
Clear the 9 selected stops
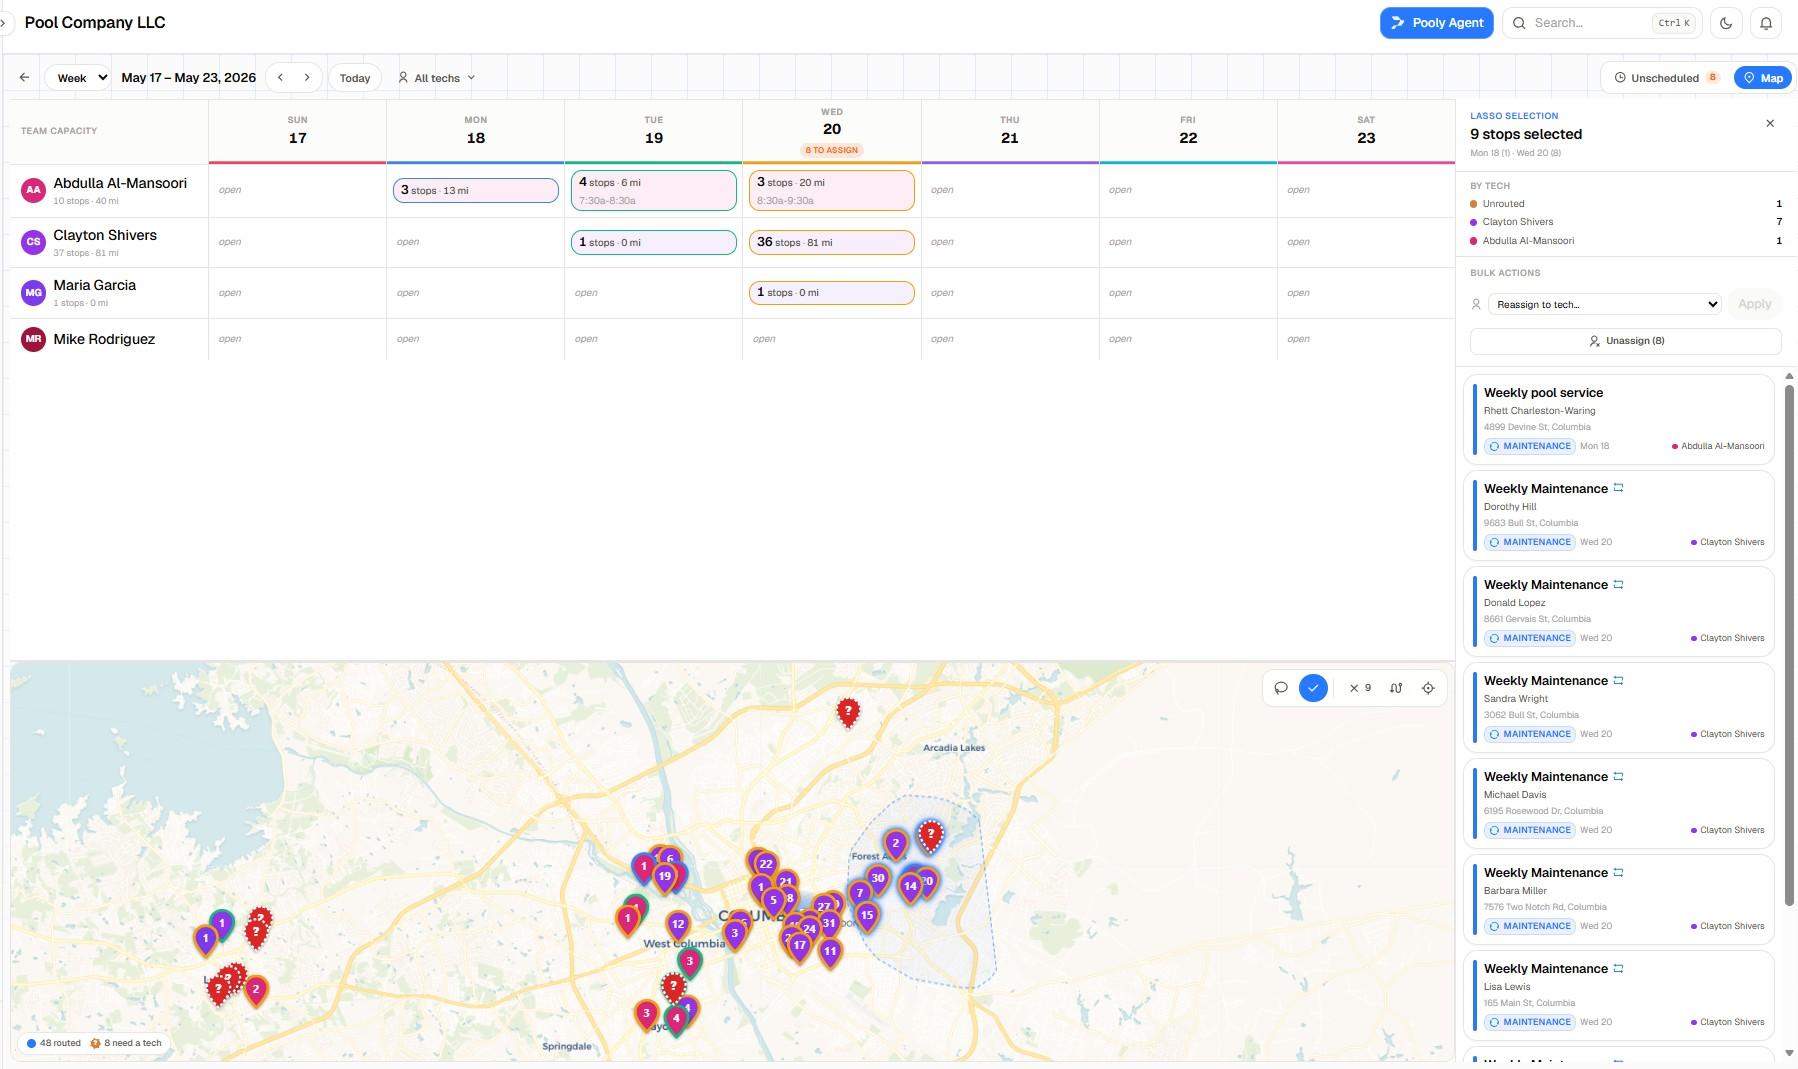(1360, 688)
